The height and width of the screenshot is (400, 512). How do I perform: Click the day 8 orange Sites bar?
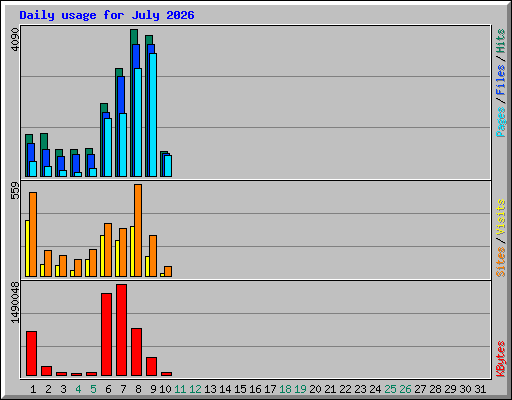click(x=138, y=230)
